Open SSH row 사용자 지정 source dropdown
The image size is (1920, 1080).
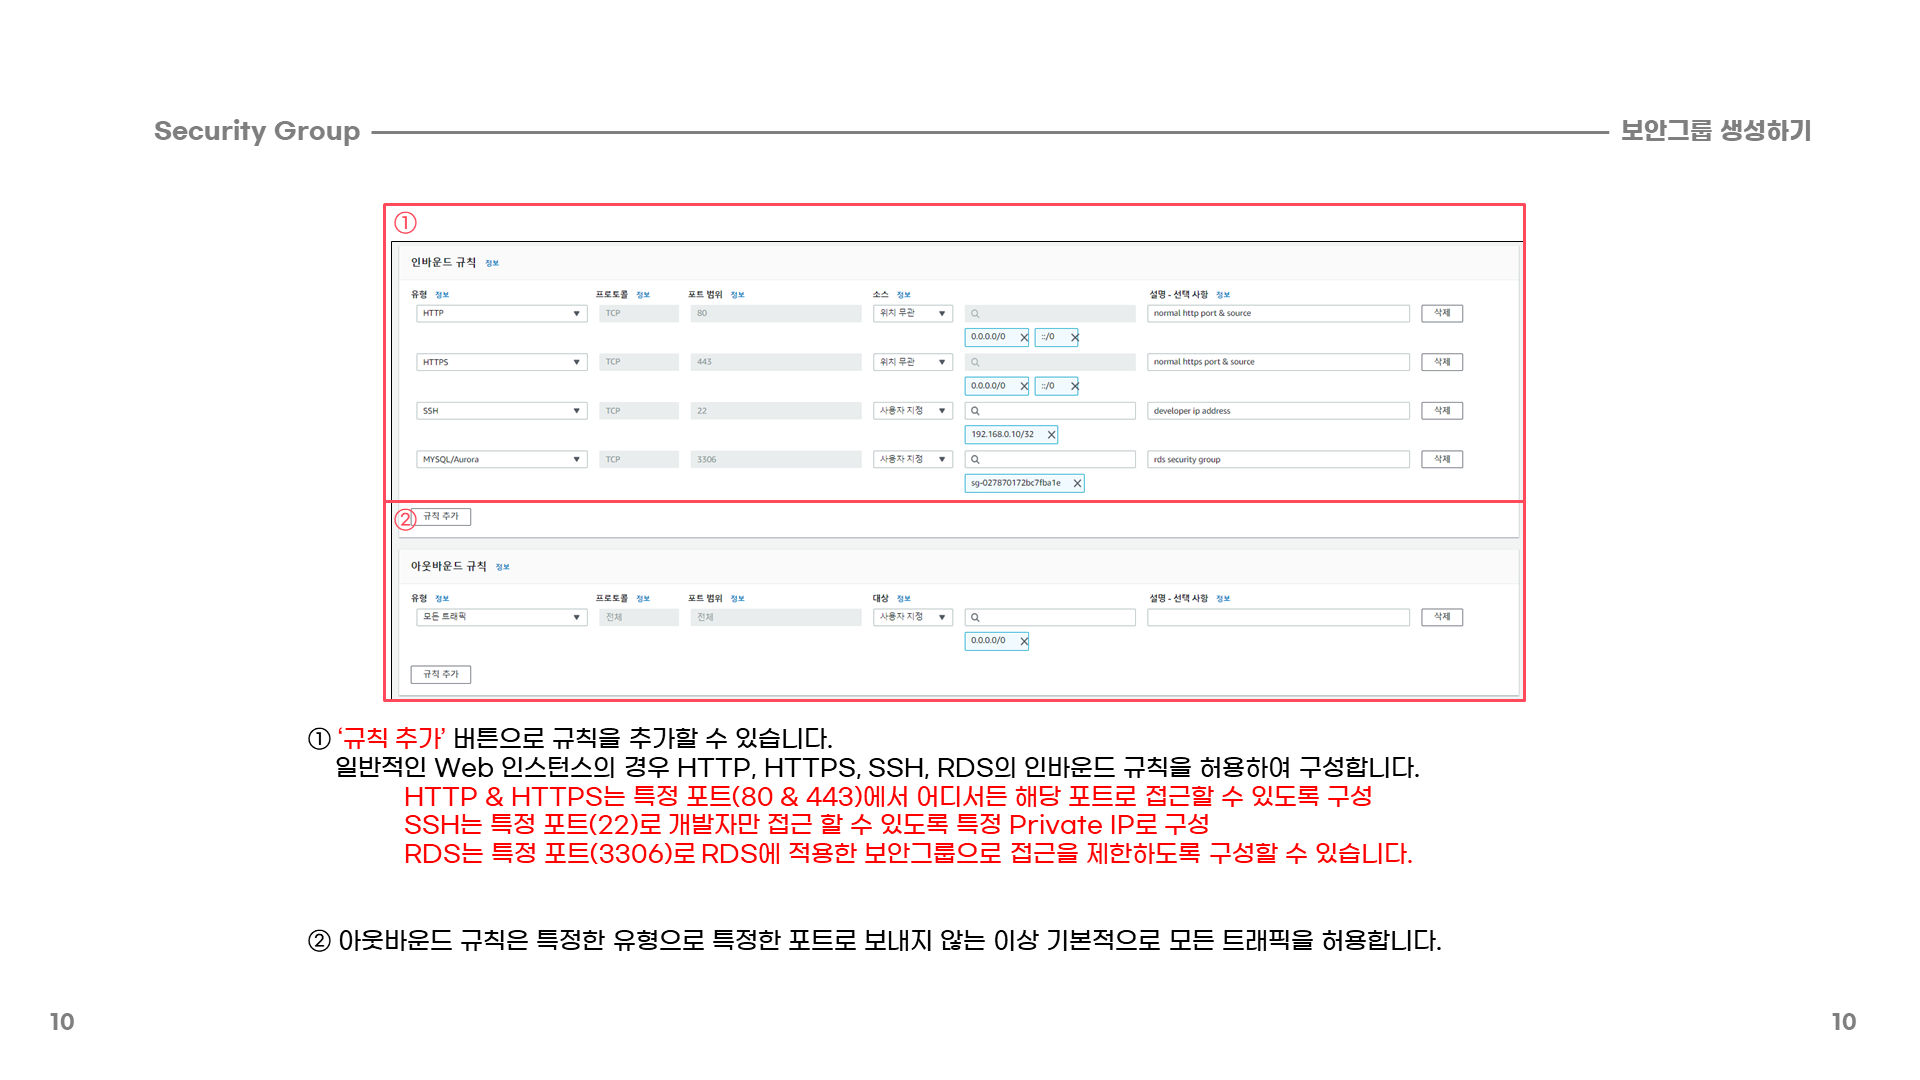(x=913, y=411)
